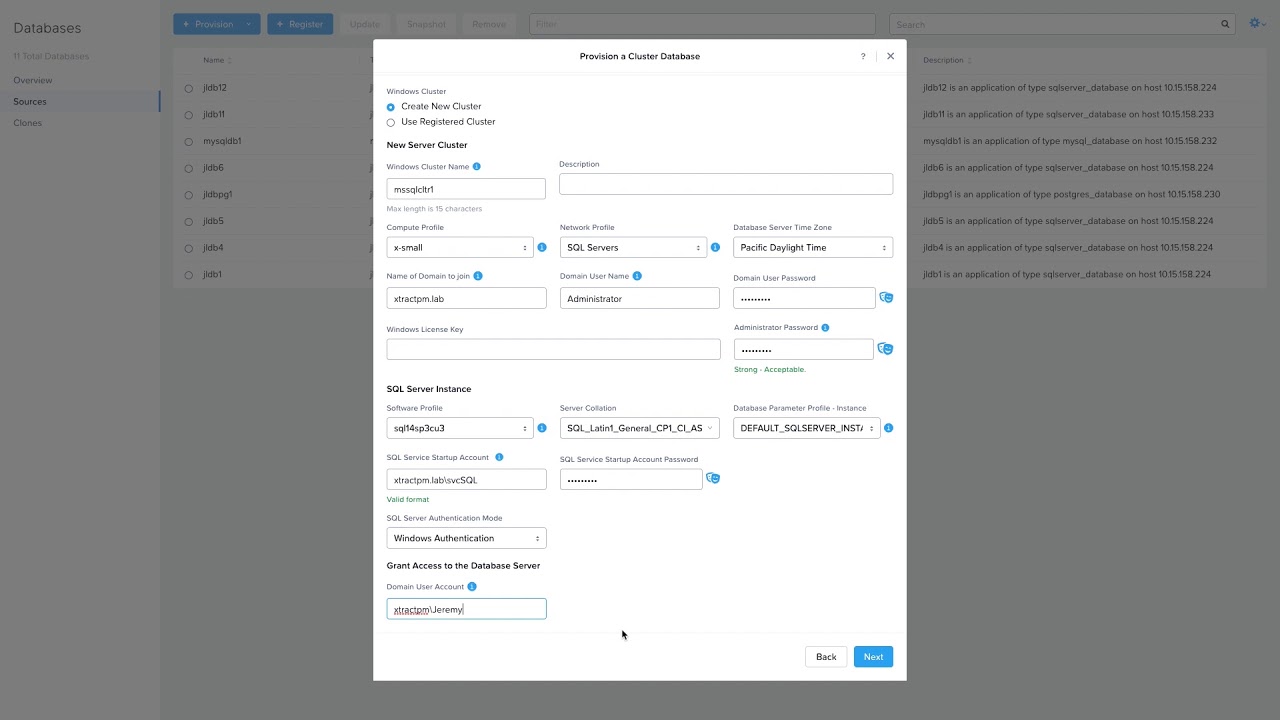Reveal SQL Service Startup Account Password
The image size is (1280, 720).
(713, 479)
